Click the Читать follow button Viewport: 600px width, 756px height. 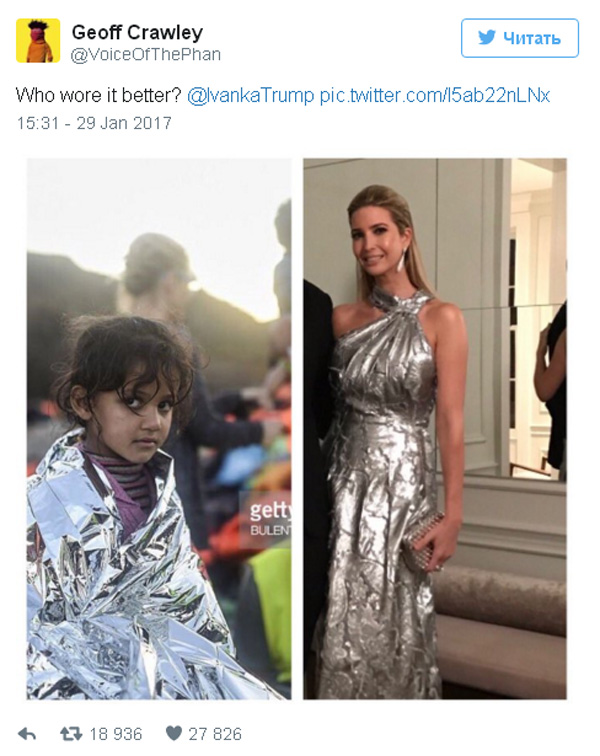[519, 38]
